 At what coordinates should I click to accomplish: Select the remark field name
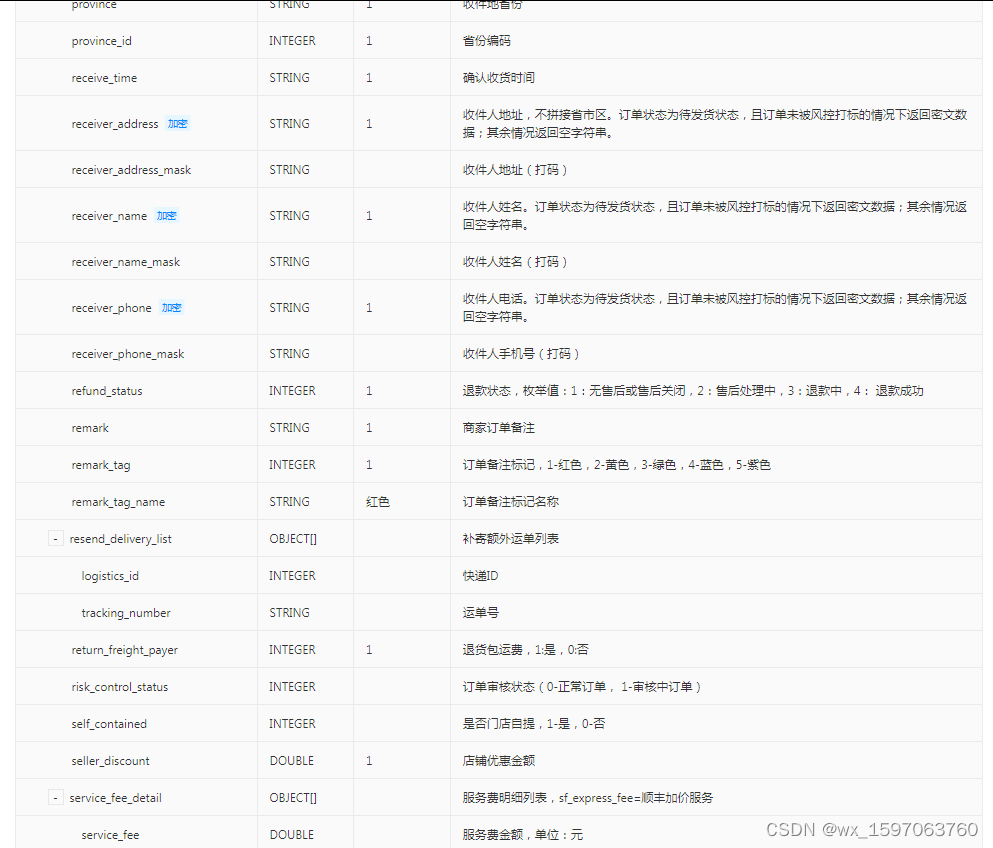click(90, 428)
